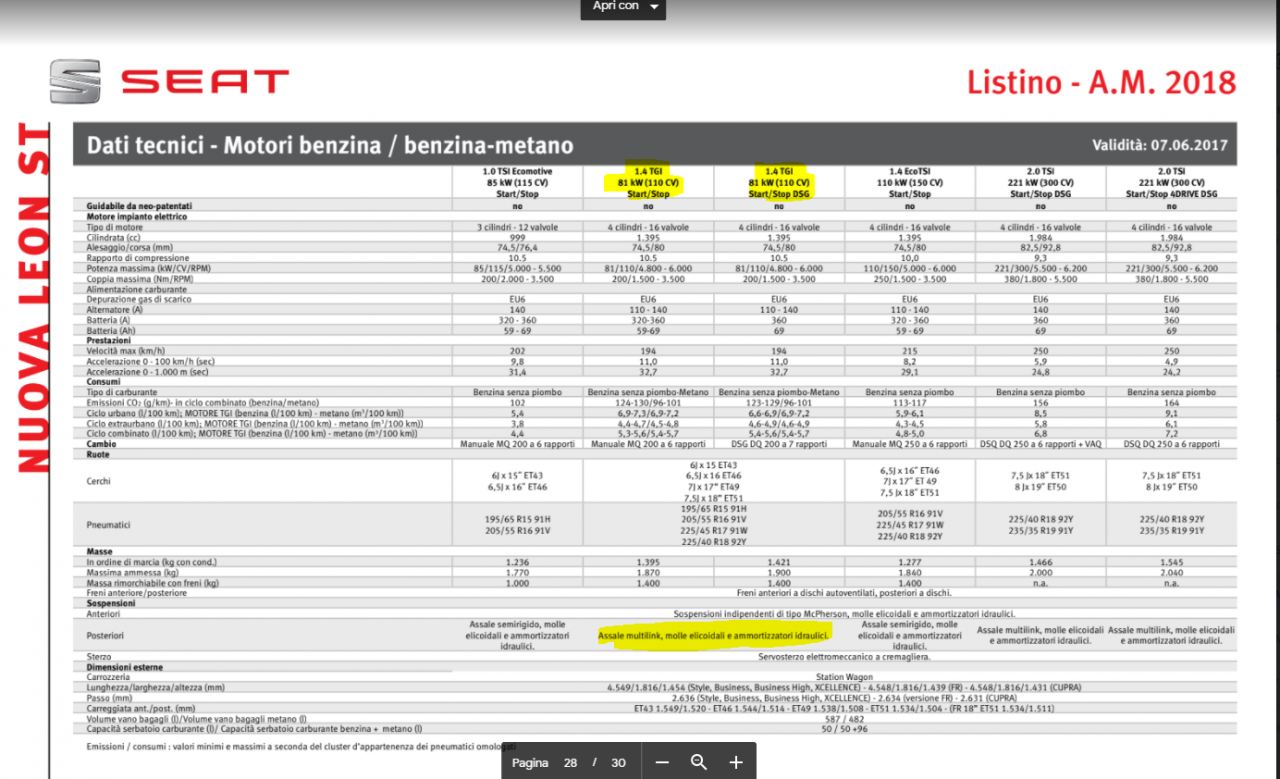
Task: Click the boot volume value "587 / 482"
Action: 844,719
